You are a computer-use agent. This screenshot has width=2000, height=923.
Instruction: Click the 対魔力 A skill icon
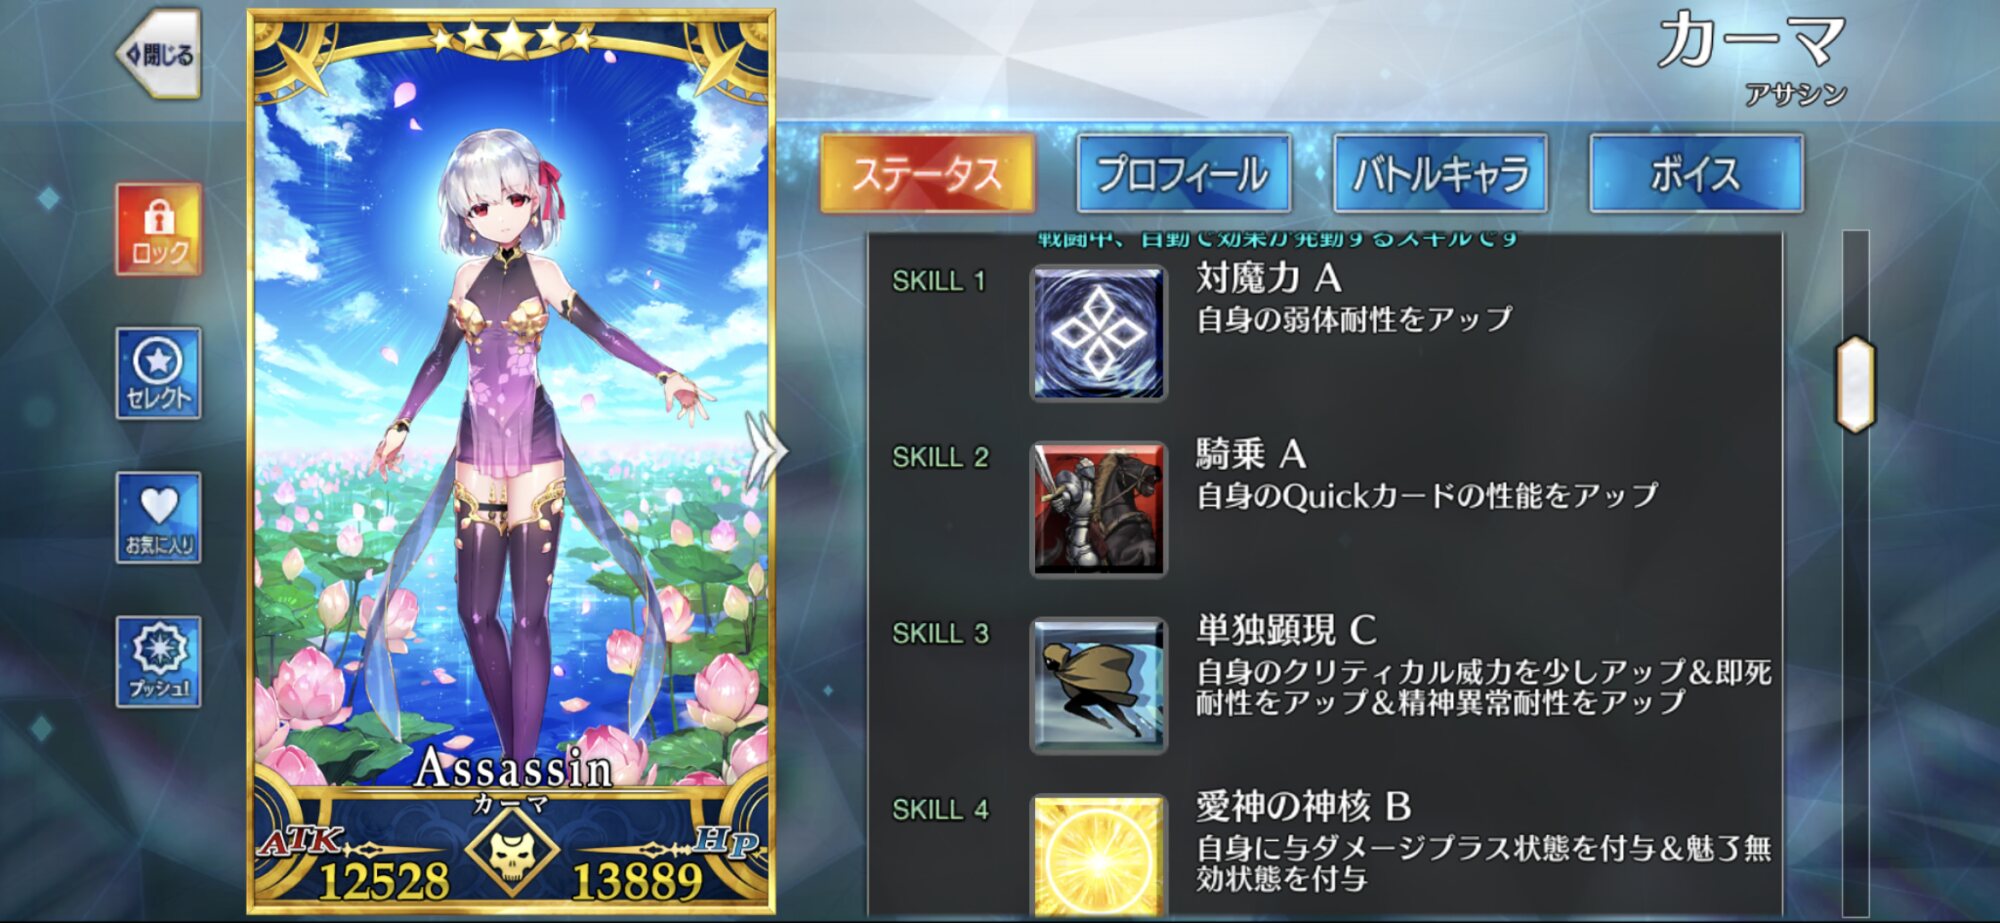1099,333
